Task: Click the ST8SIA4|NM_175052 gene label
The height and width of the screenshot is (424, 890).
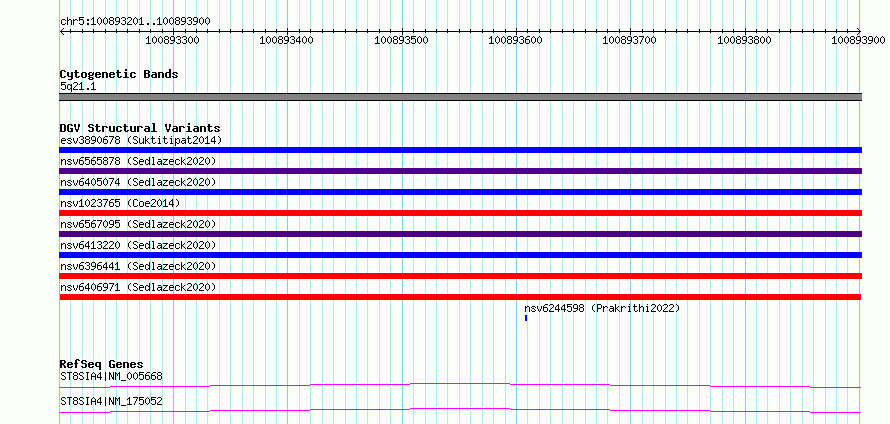Action: click(111, 401)
